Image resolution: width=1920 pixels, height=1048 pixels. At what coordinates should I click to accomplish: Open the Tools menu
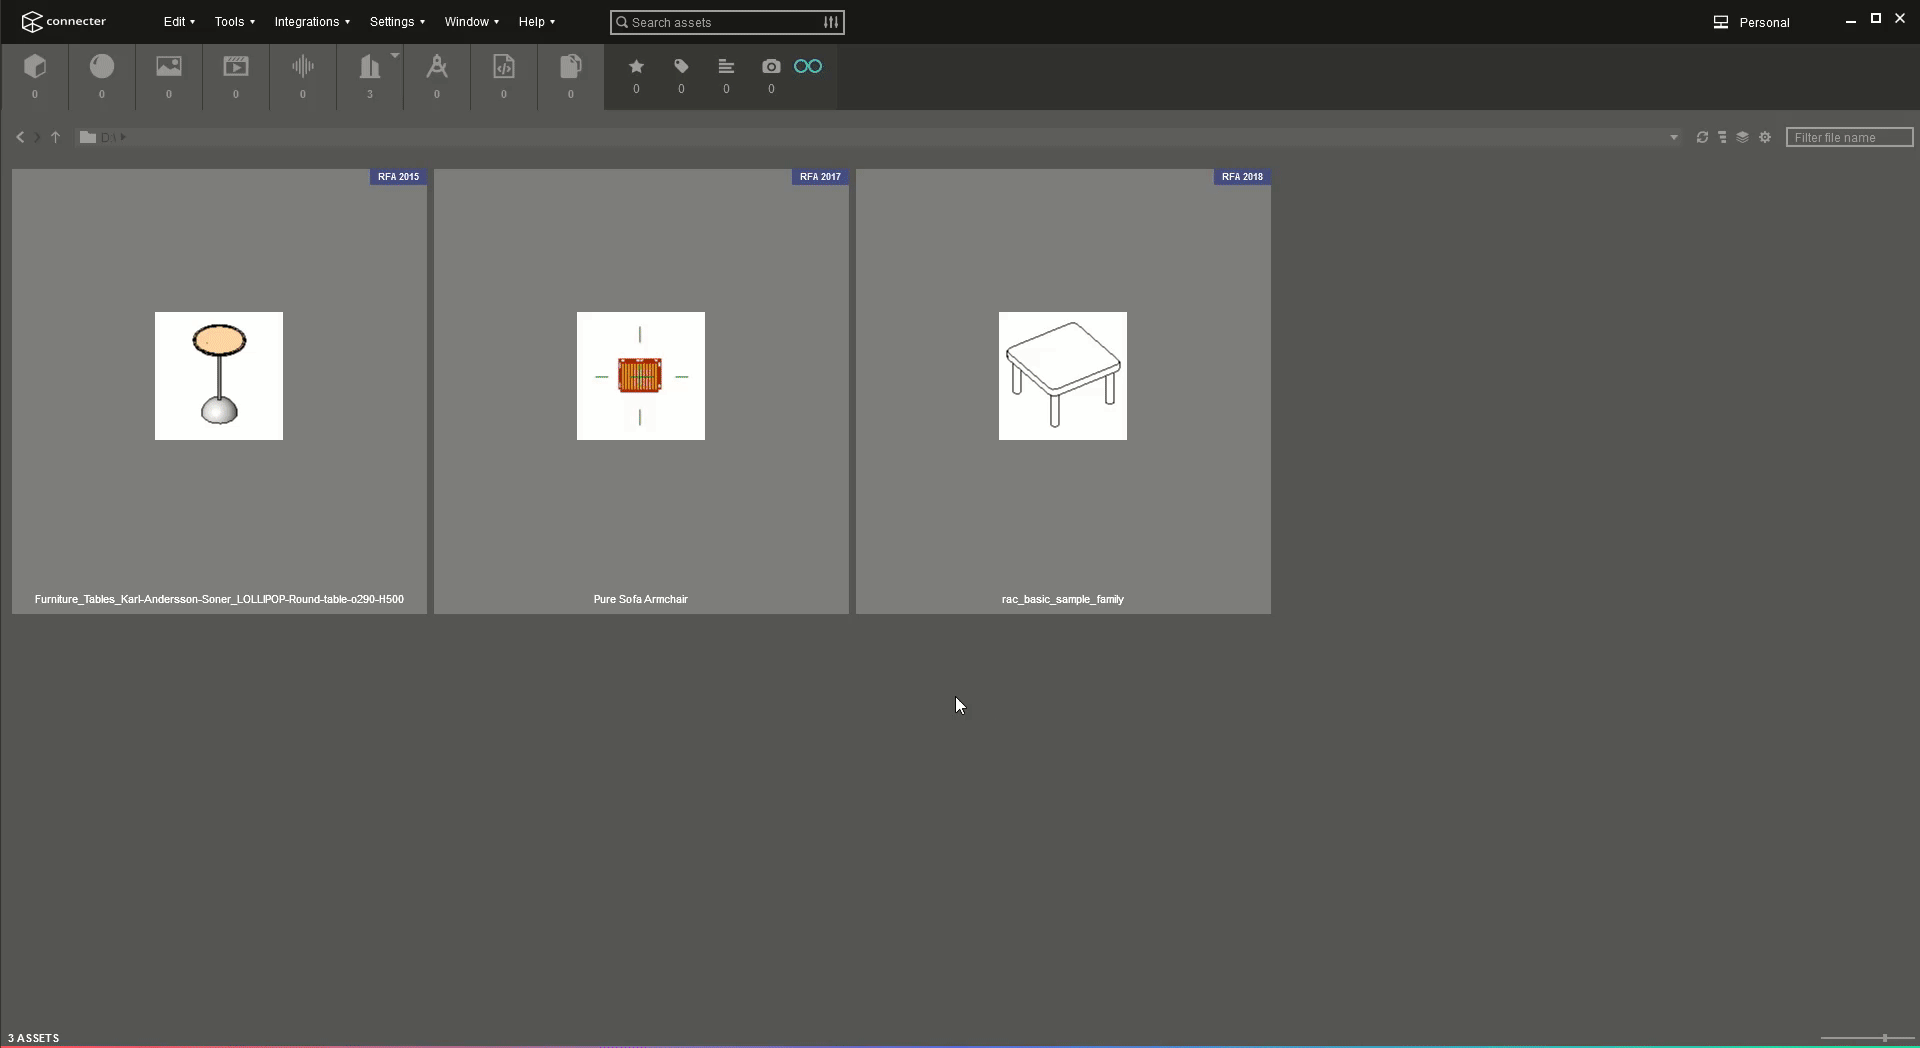(x=234, y=22)
